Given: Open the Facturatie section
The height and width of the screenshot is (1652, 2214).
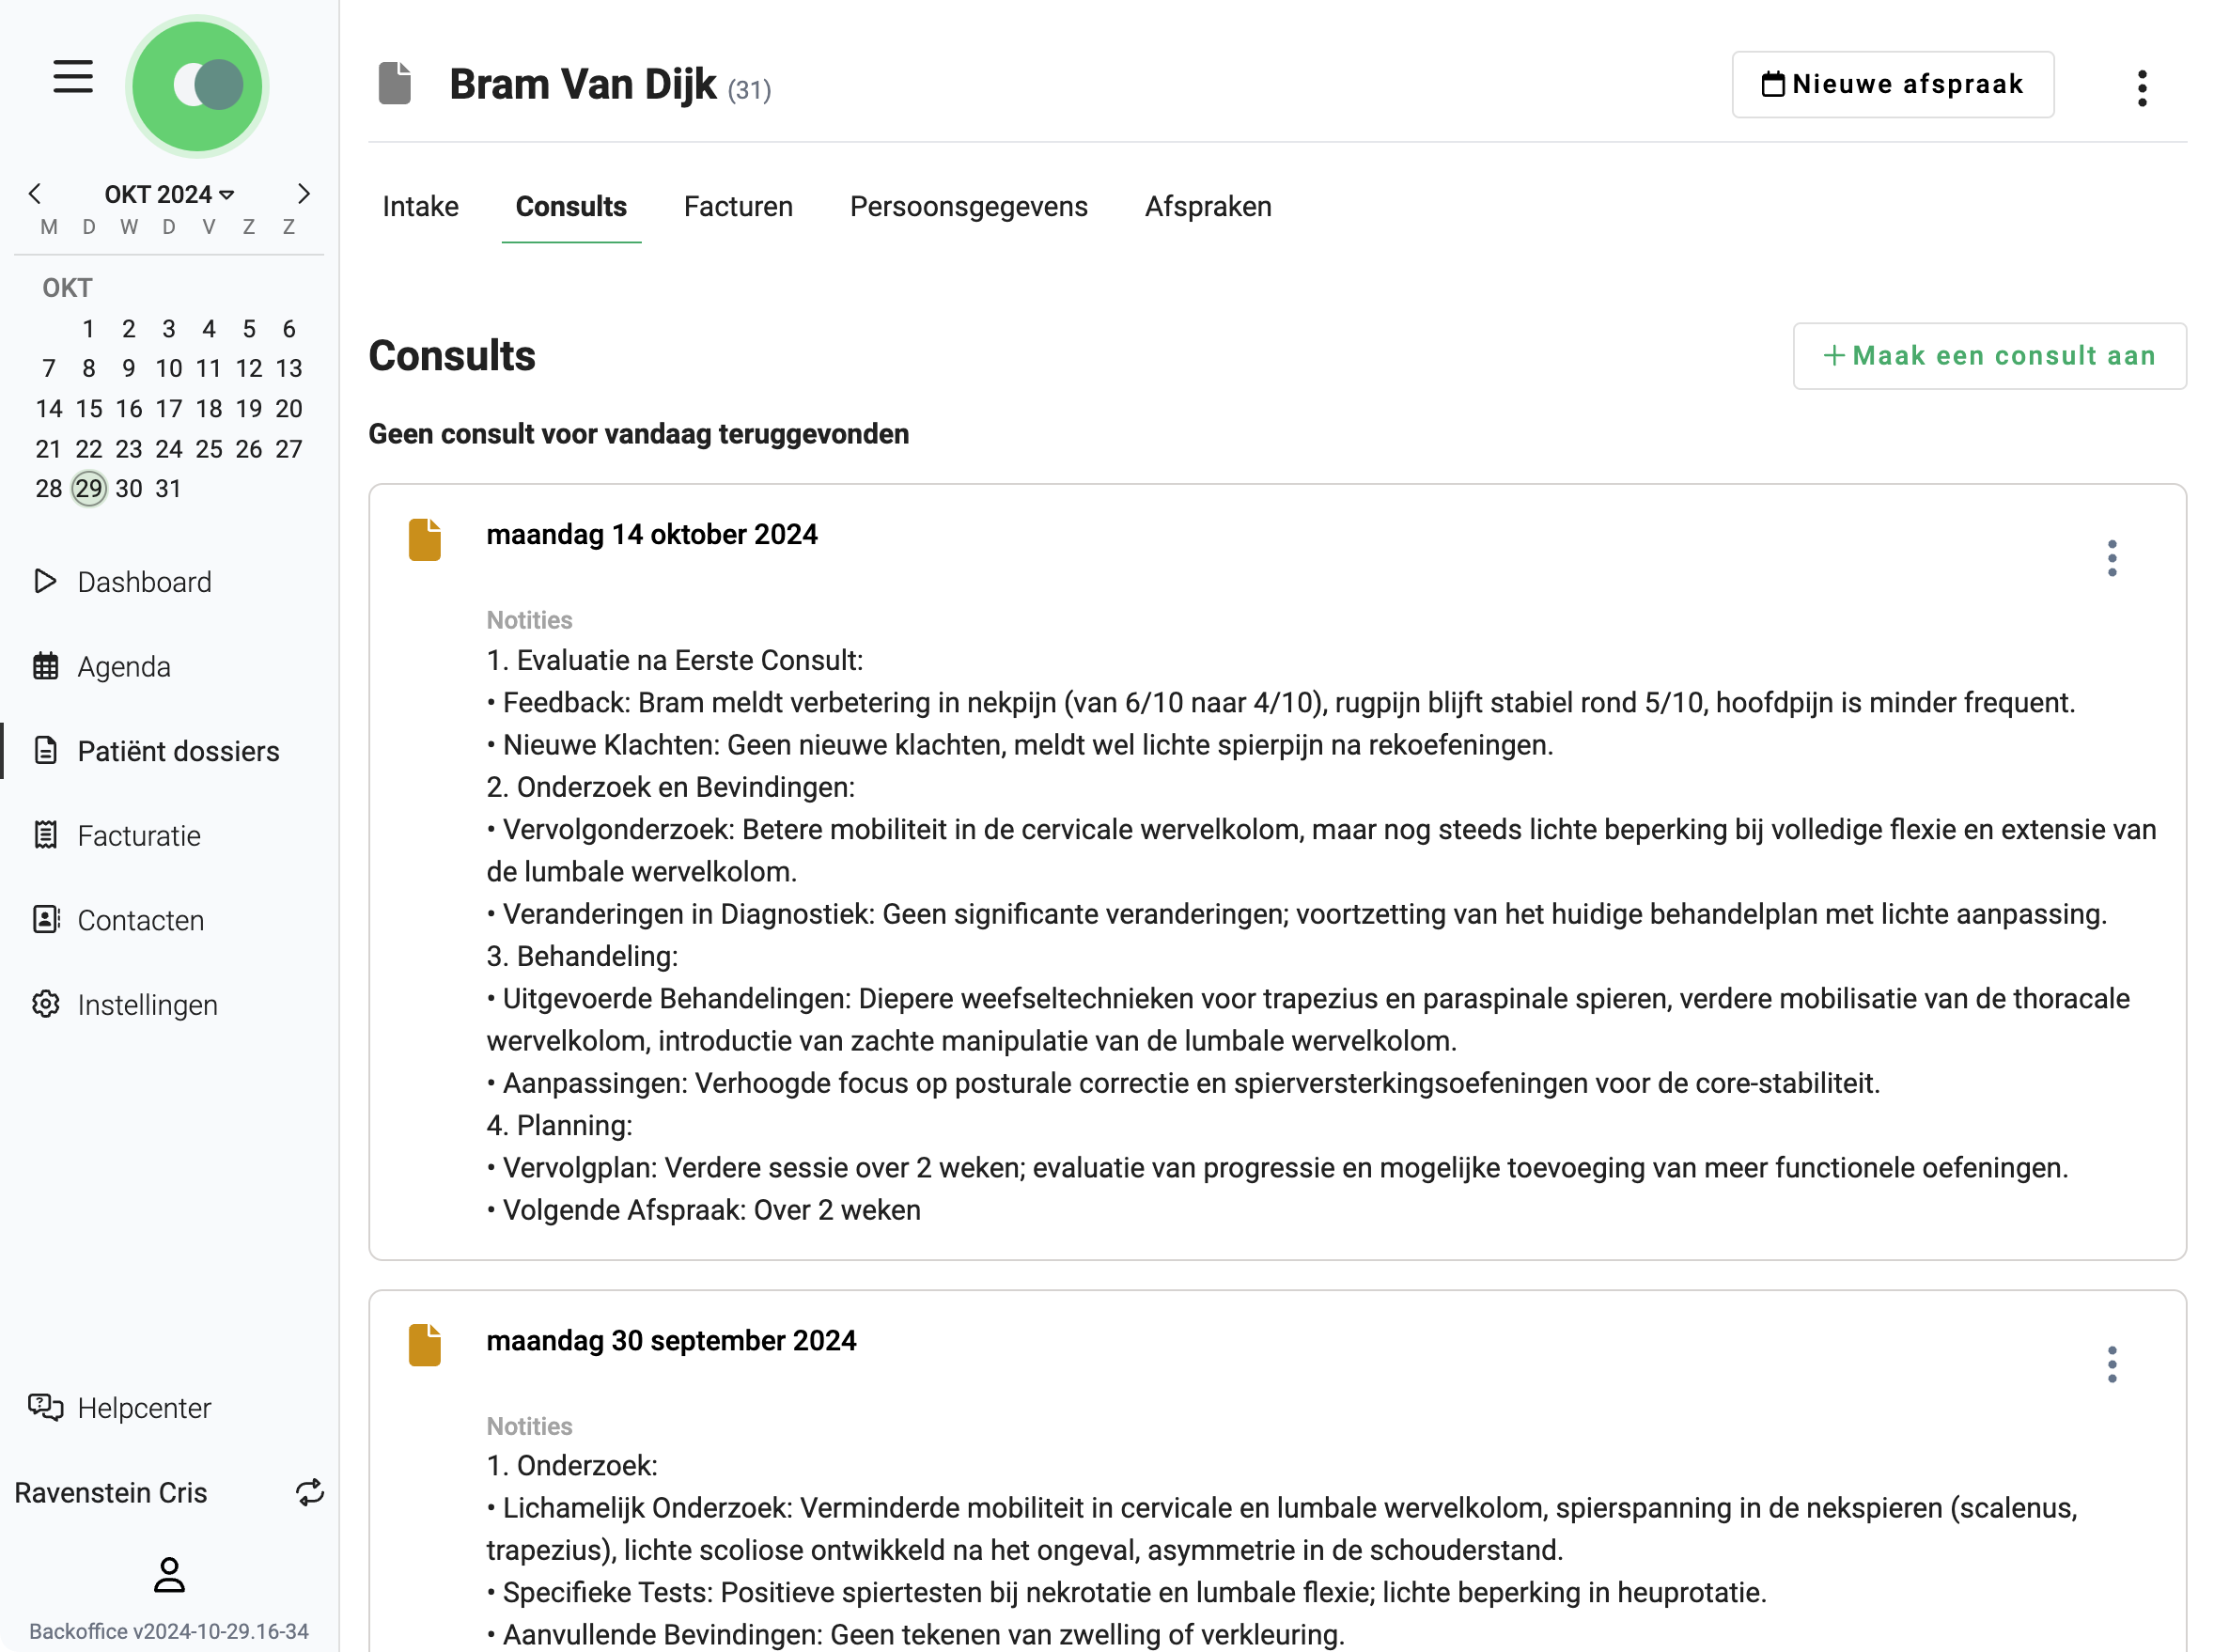Looking at the screenshot, I should pos(138,835).
